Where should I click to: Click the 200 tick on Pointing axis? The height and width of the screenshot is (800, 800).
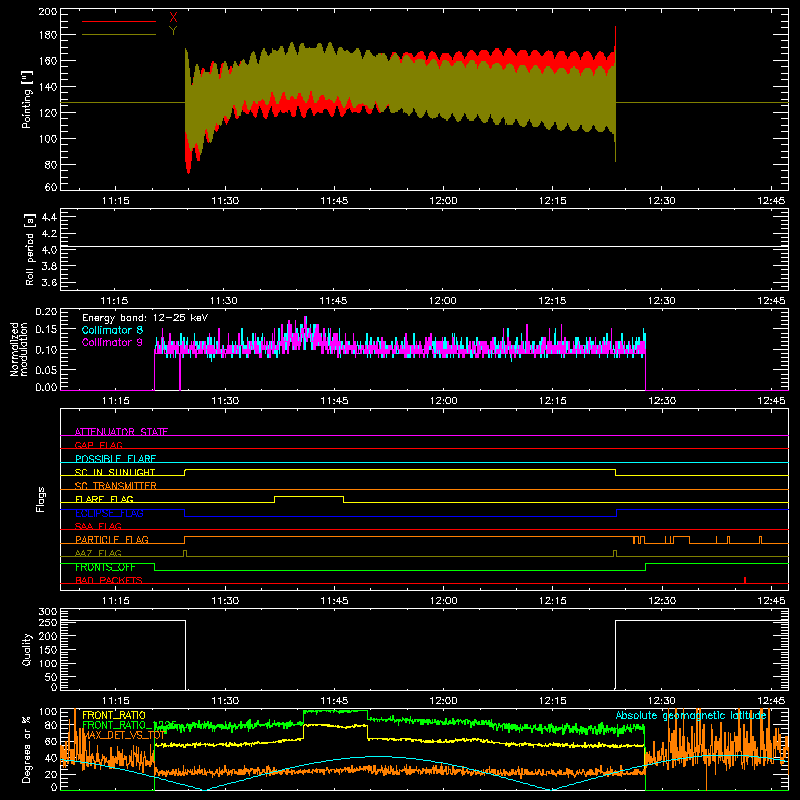point(48,11)
